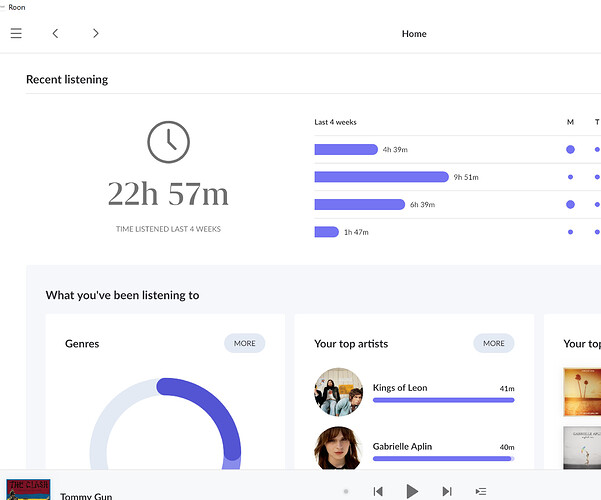
Task: Open Gabrielle Aplin artist photo
Action: coord(338,448)
